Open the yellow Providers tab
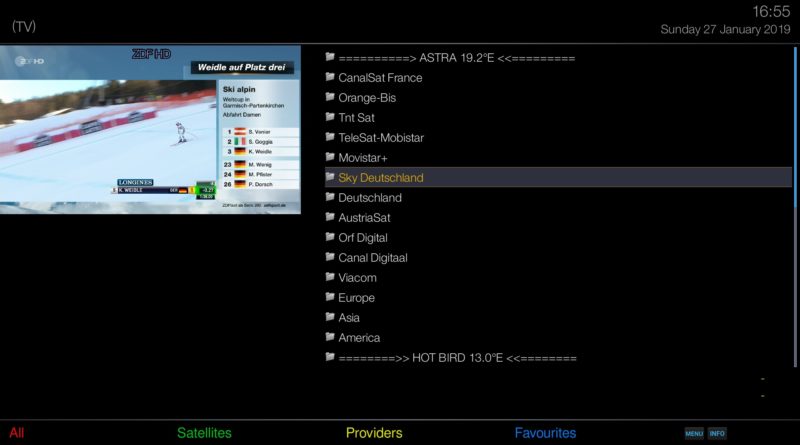Viewport: 800px width, 445px height. click(374, 433)
